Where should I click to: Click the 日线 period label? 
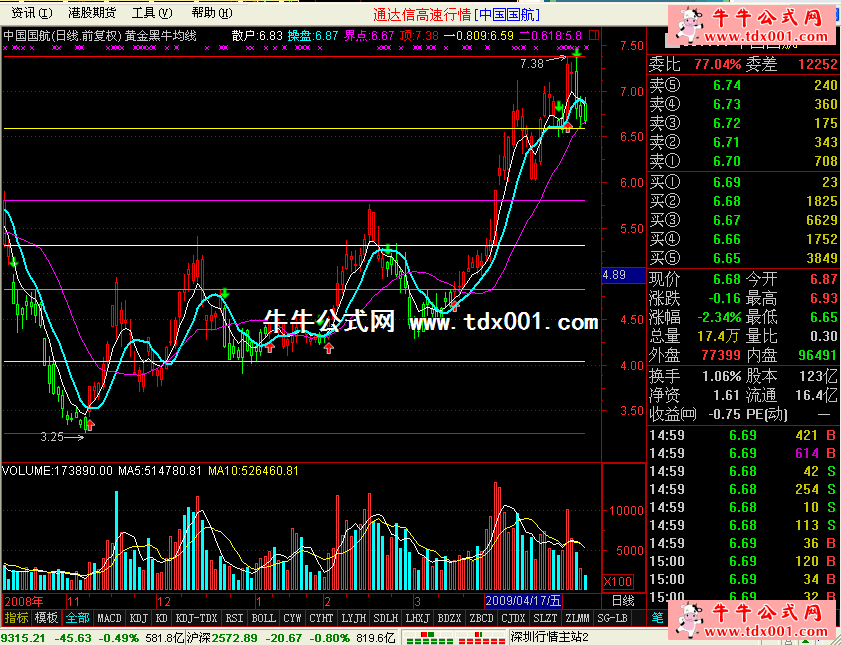(x=623, y=600)
